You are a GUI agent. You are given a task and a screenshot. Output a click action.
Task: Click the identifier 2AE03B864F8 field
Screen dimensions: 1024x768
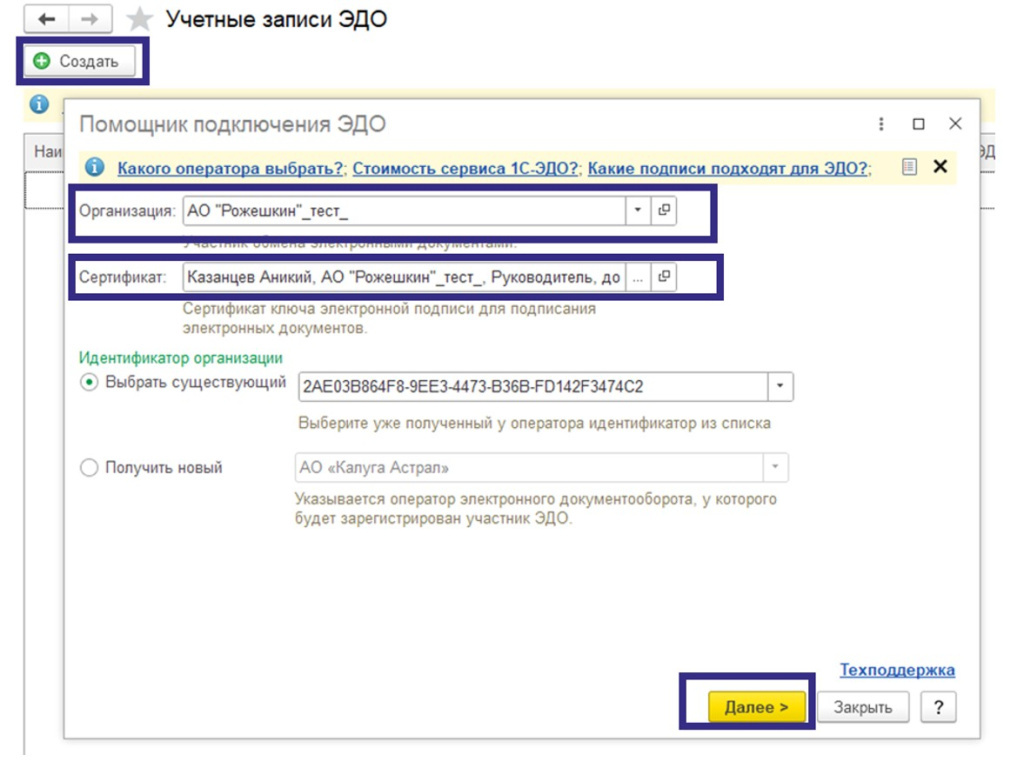(x=533, y=387)
